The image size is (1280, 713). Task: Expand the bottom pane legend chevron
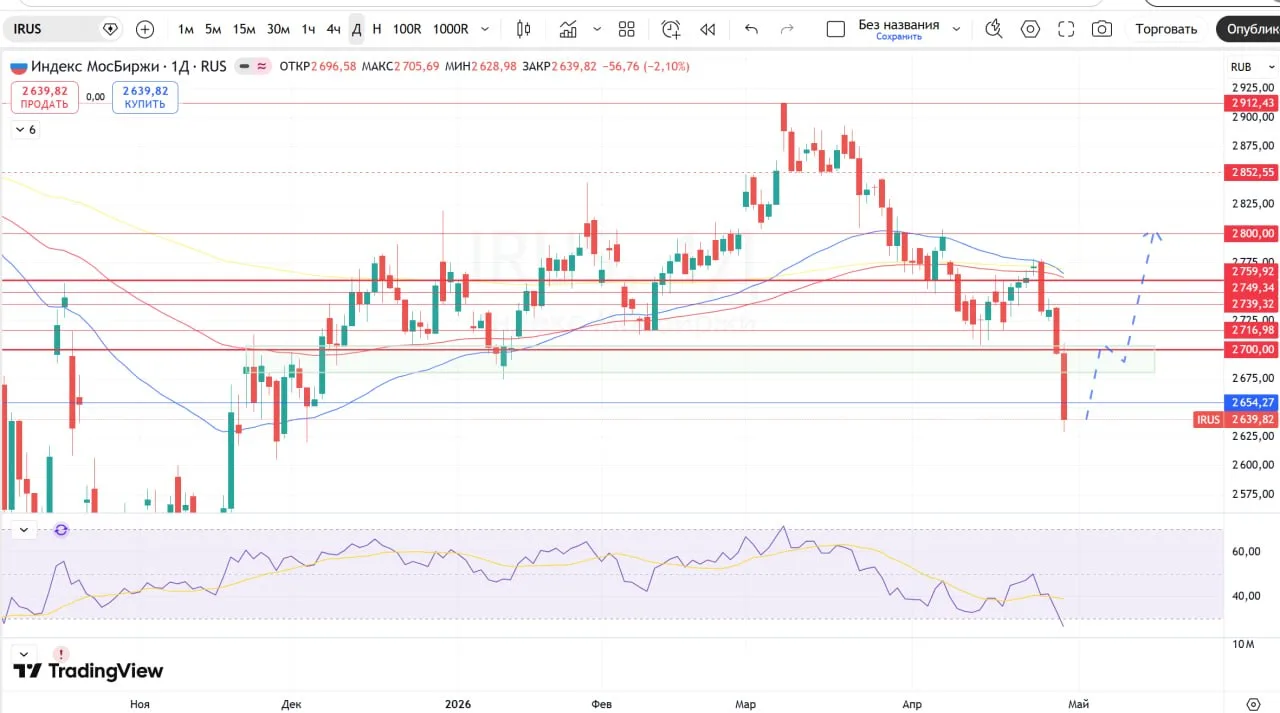[x=24, y=654]
